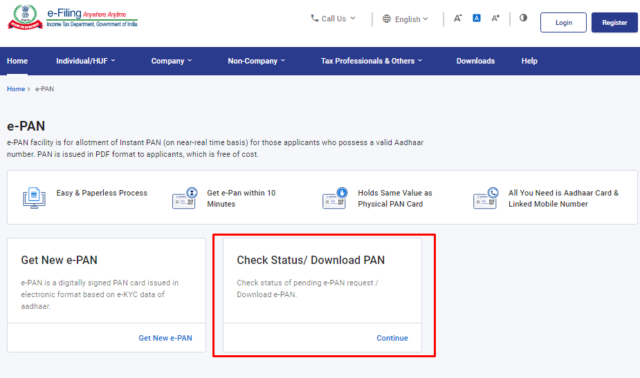Viewport: 640px width, 378px height.
Task: Expand the Individual/HUF menu
Action: click(86, 61)
